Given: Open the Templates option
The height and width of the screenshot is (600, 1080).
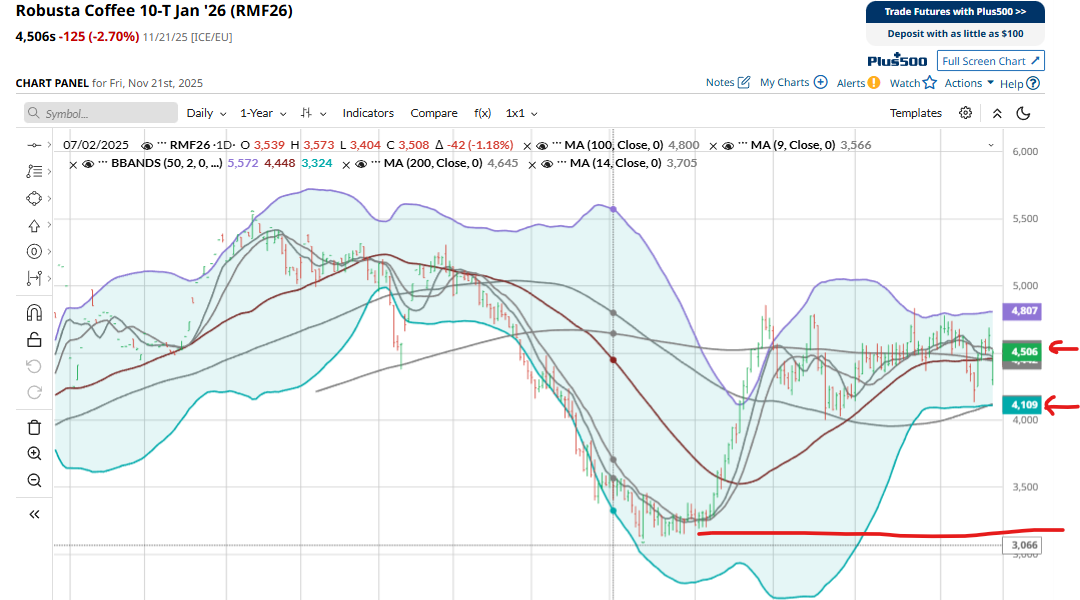Looking at the screenshot, I should (916, 113).
